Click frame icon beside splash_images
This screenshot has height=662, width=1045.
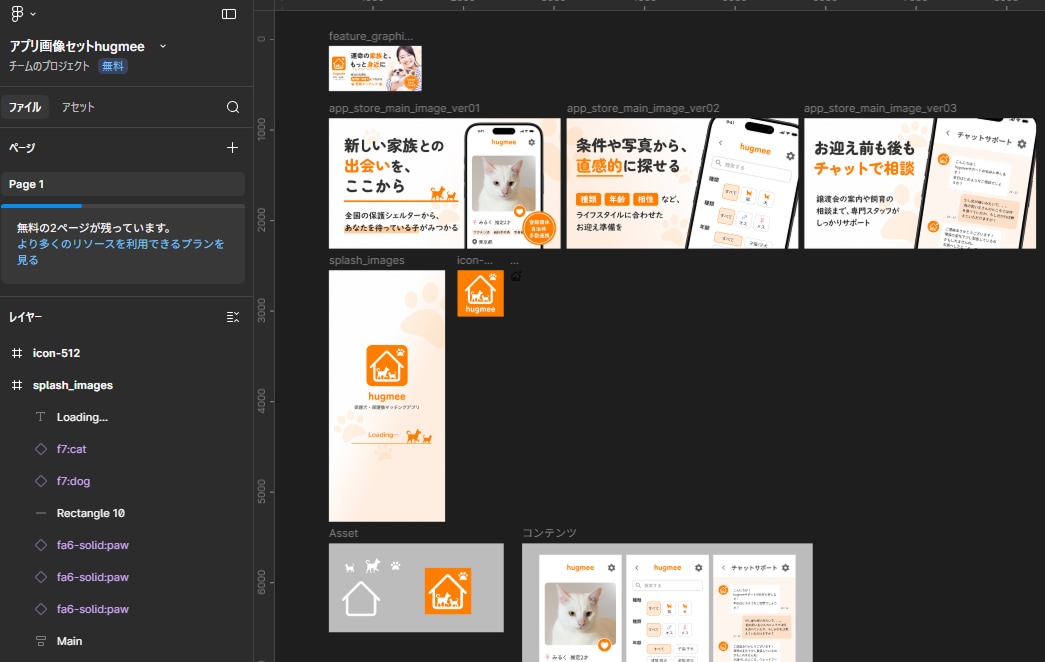click(17, 385)
